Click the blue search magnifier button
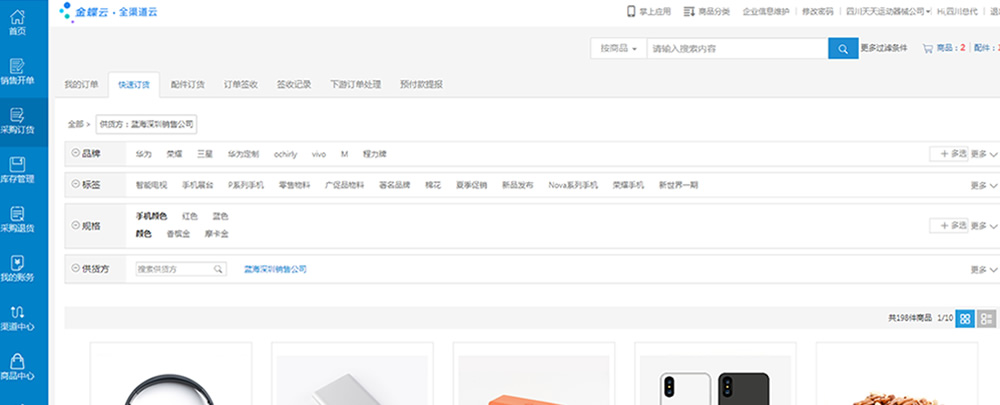The width and height of the screenshot is (1000, 405). [x=843, y=48]
